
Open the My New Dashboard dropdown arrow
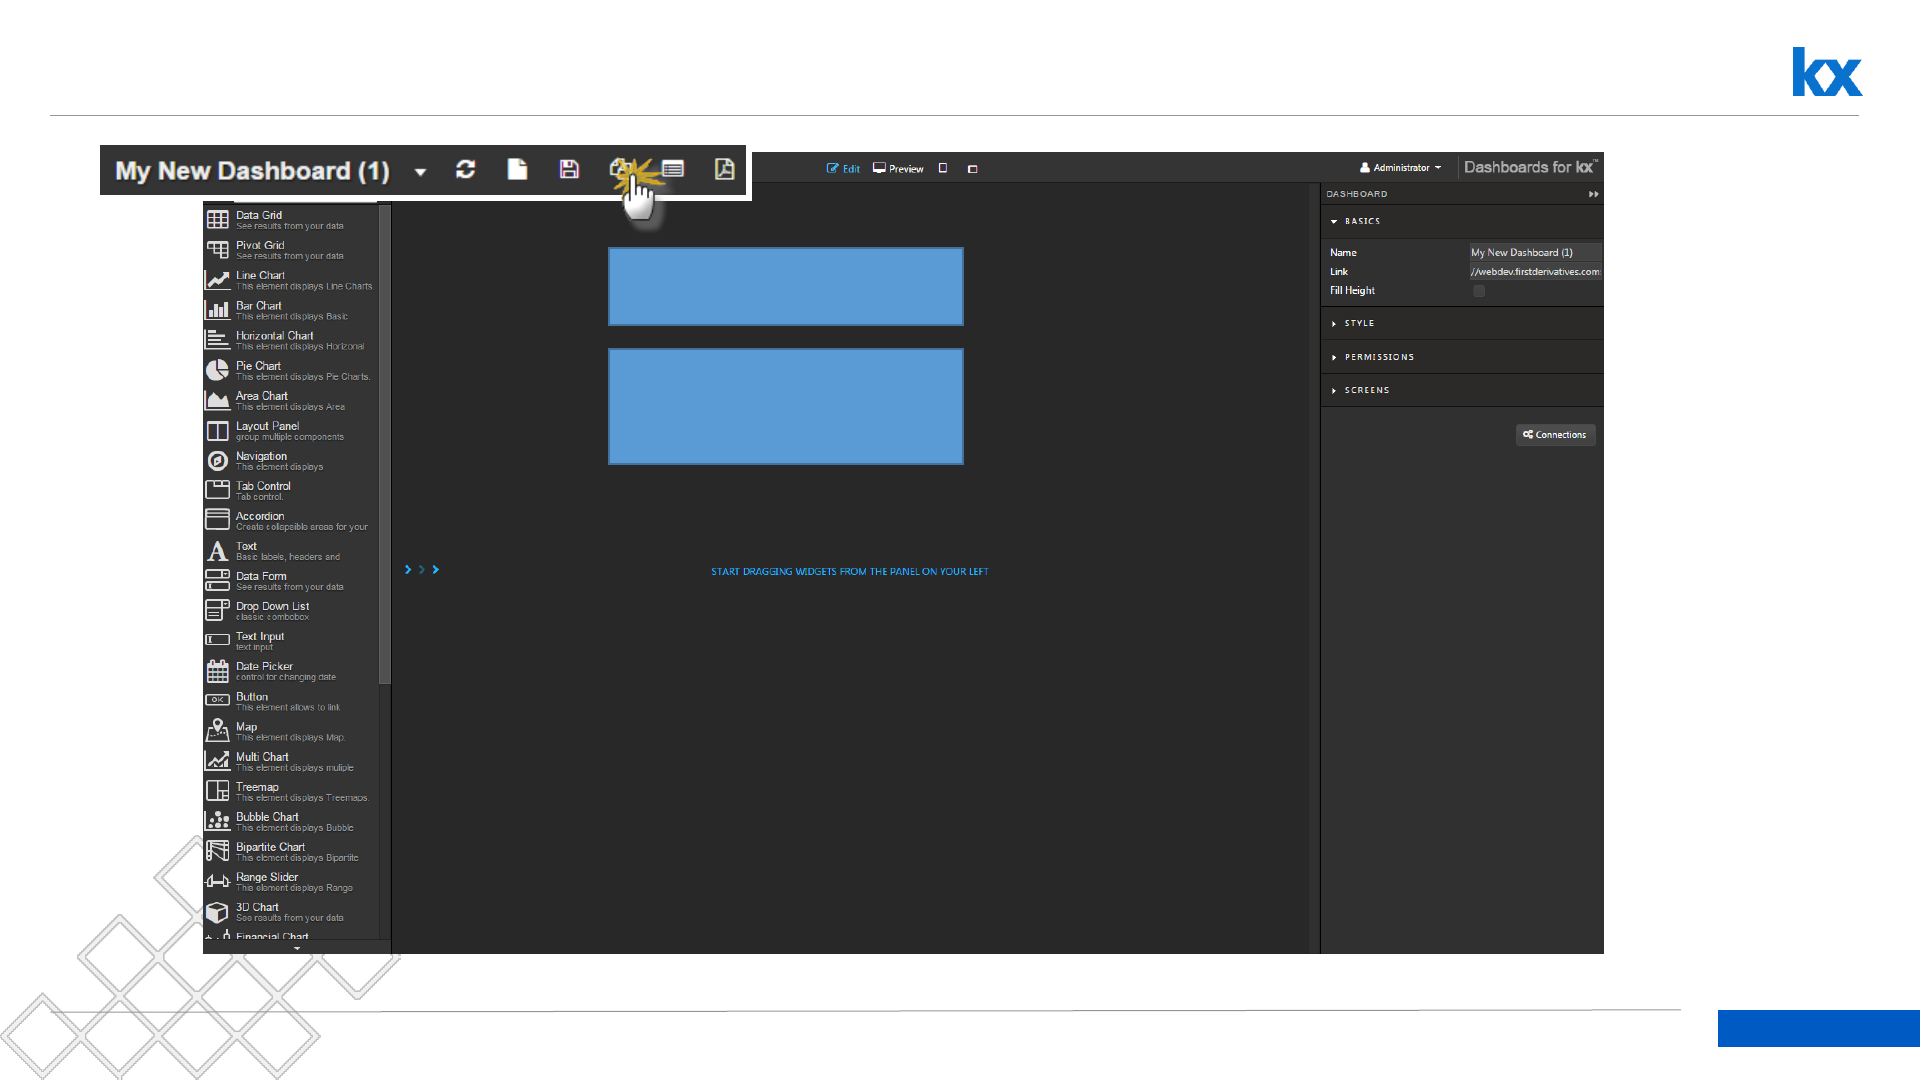coord(420,172)
